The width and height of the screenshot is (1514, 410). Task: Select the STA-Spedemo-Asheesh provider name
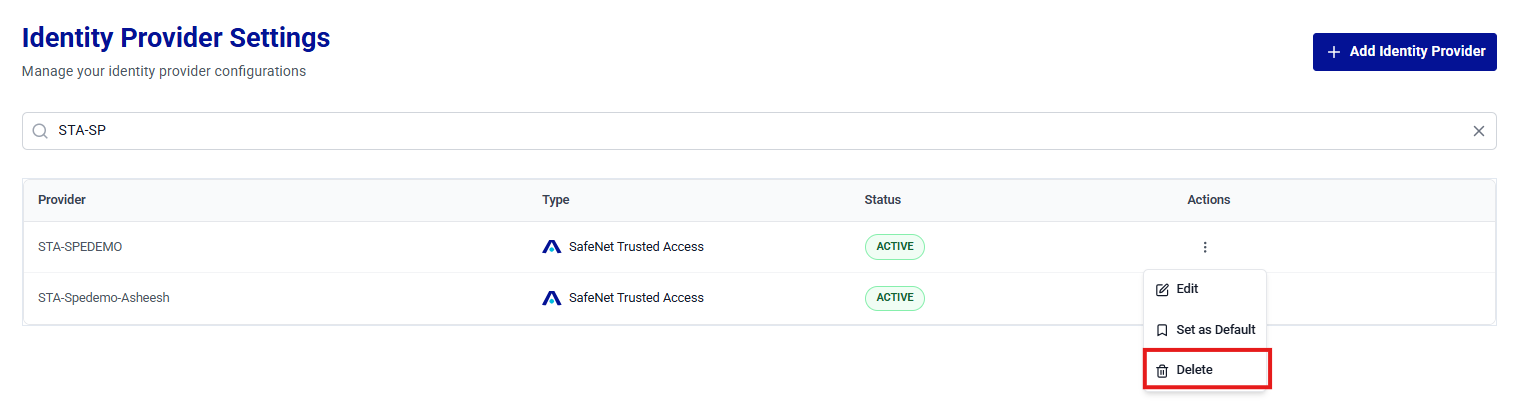104,298
